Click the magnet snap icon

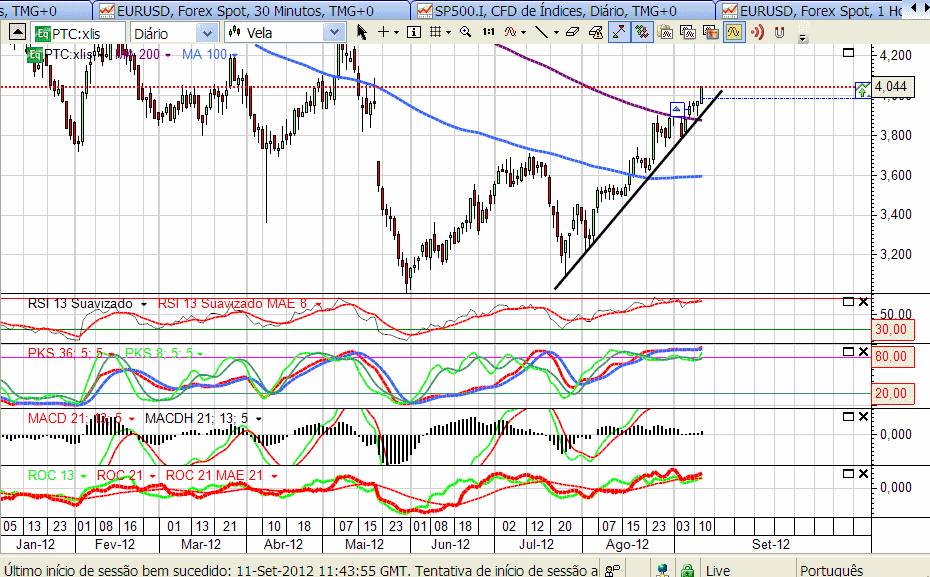coord(779,32)
